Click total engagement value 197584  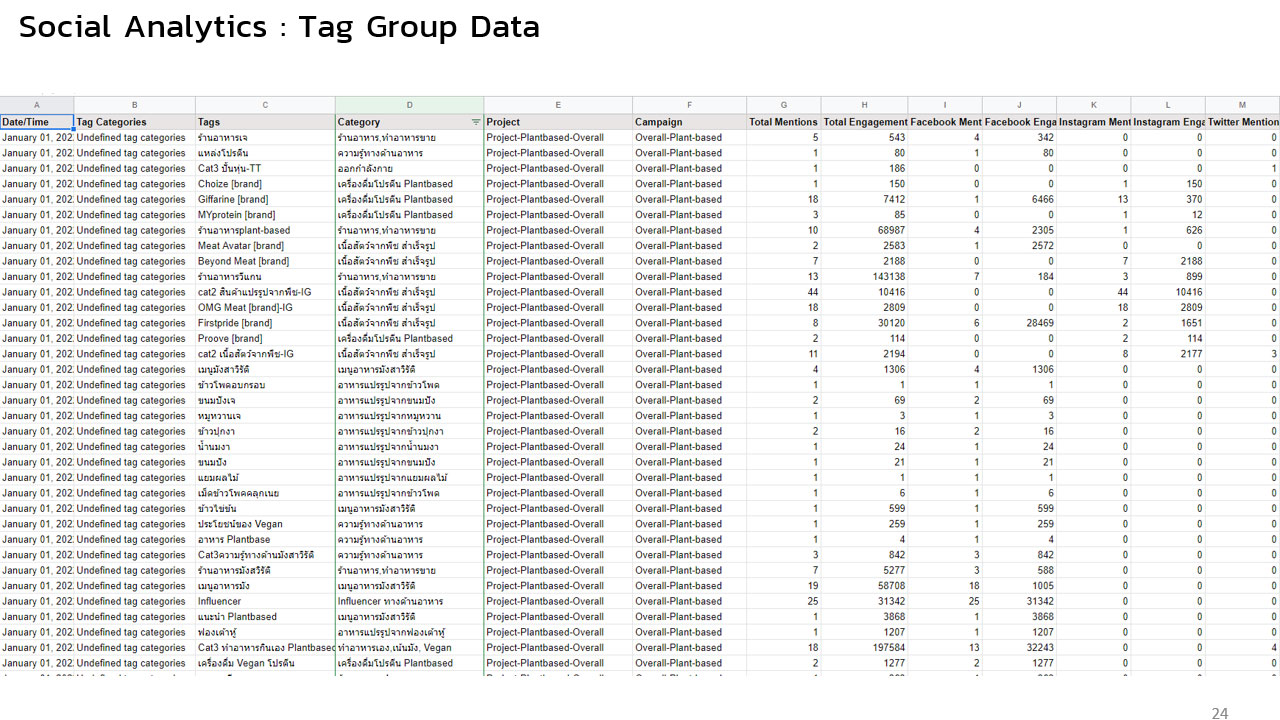pyautogui.click(x=865, y=648)
